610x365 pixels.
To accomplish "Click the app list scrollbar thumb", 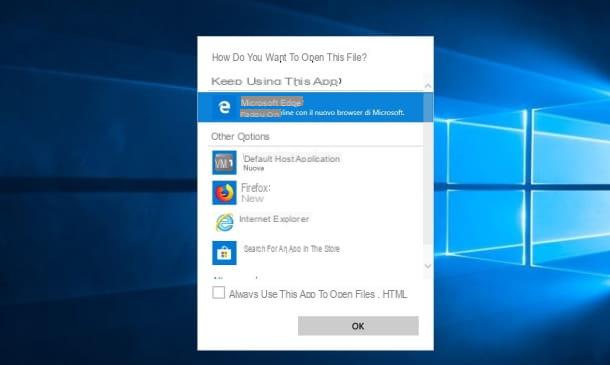I will point(428,168).
